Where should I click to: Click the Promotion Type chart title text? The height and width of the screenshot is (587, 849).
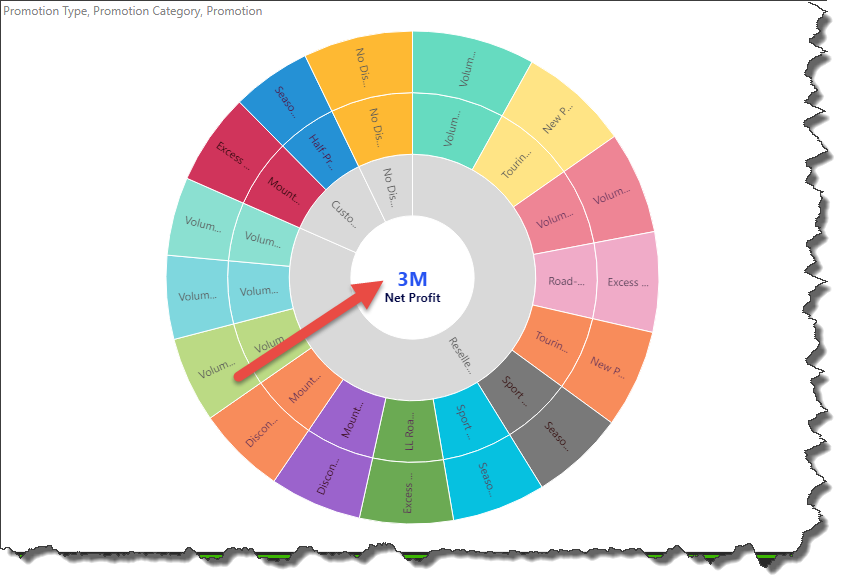132,11
